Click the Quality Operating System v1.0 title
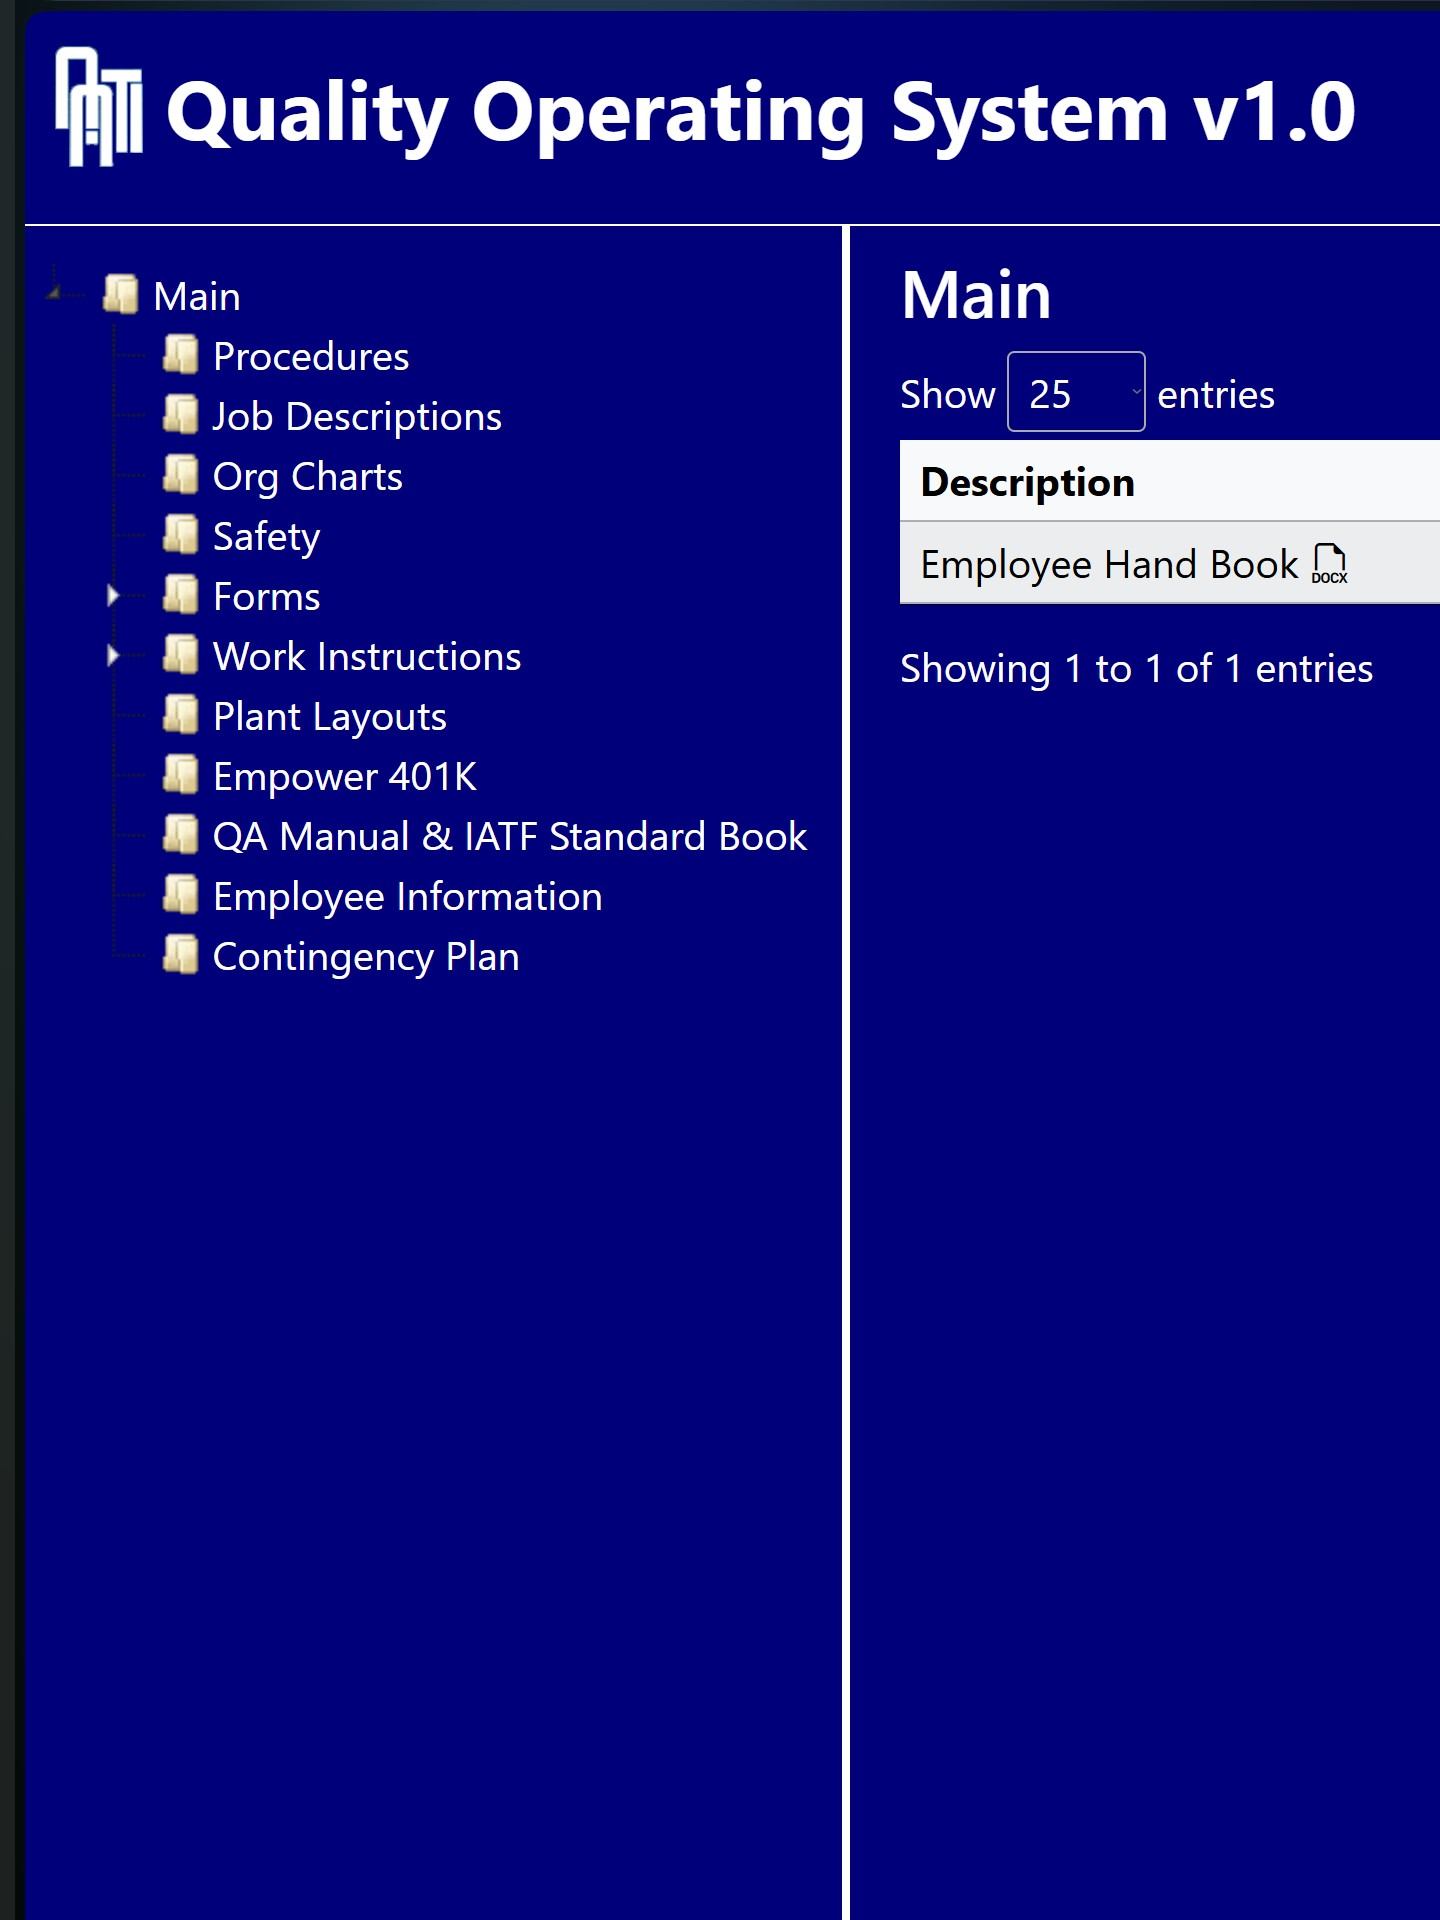This screenshot has height=1920, width=1440. click(x=760, y=112)
